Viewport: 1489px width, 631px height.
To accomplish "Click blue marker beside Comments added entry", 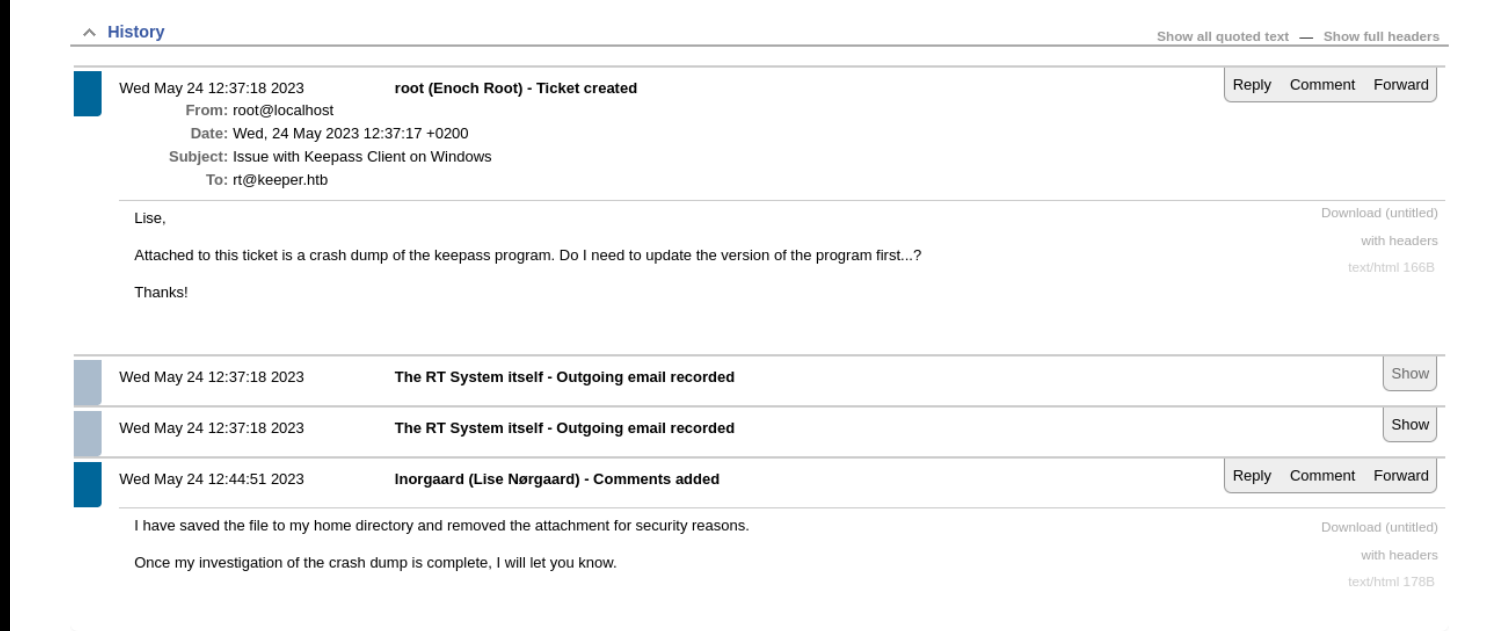I will pos(88,484).
